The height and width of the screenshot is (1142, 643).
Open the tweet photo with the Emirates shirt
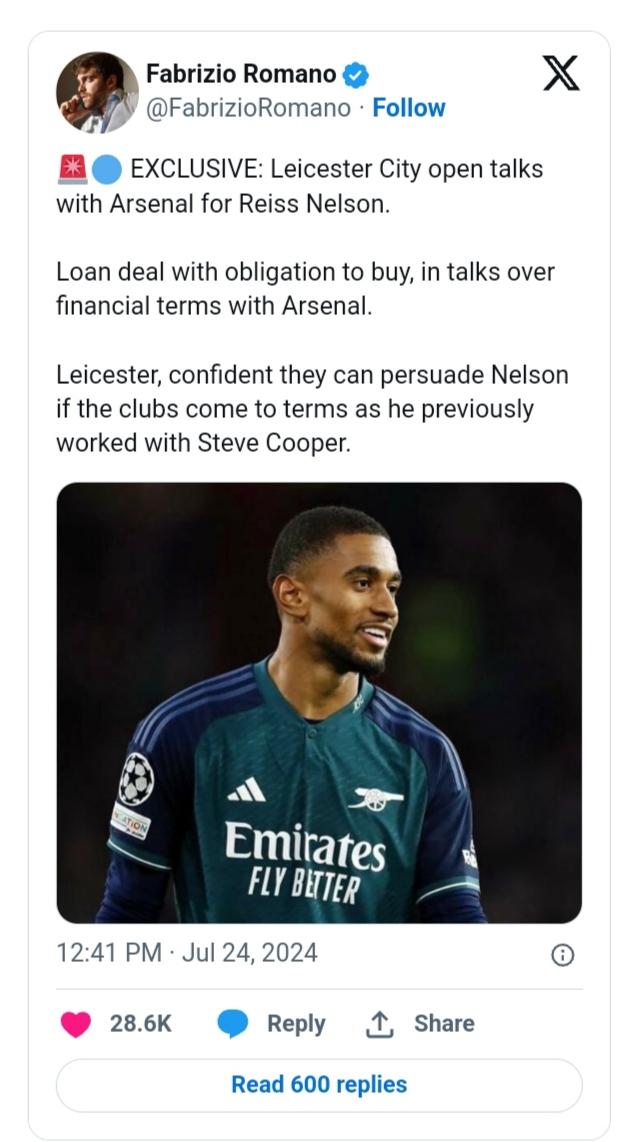(319, 702)
